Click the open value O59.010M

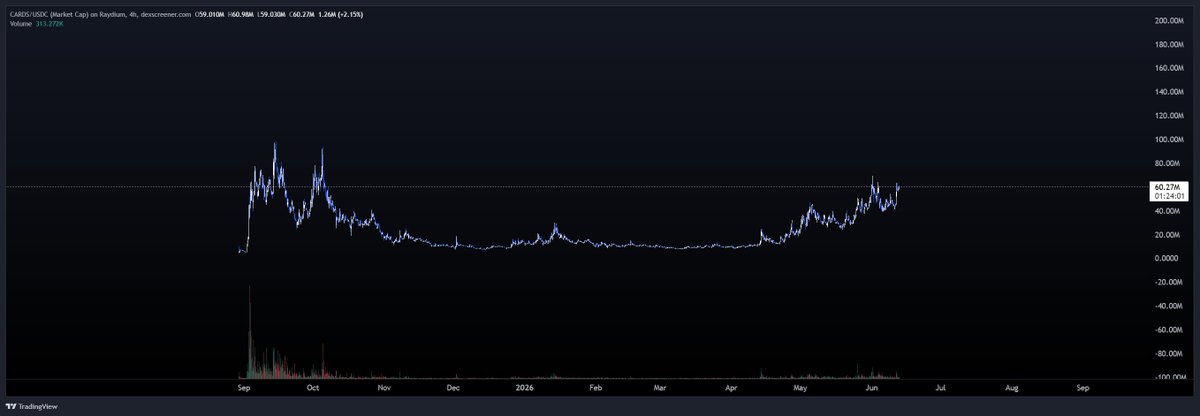pyautogui.click(x=209, y=14)
